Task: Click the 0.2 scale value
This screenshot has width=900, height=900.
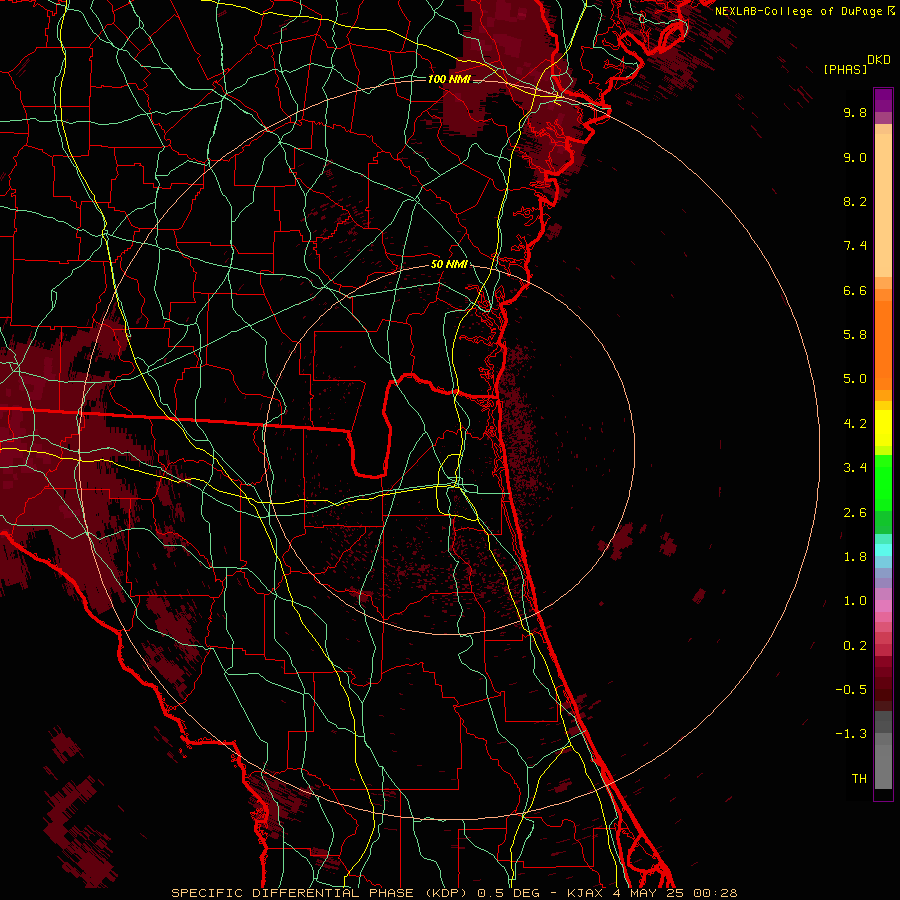Action: [x=855, y=646]
